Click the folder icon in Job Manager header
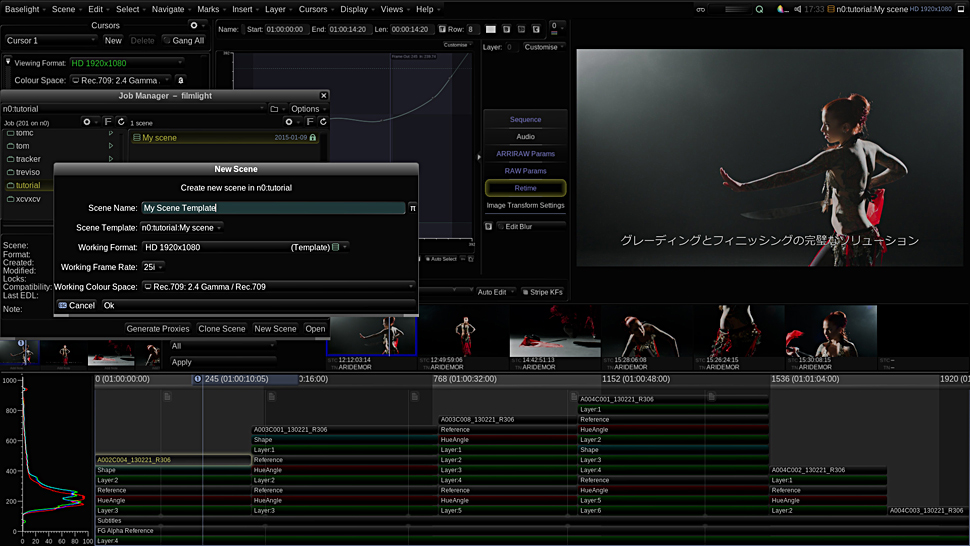This screenshot has height=546, width=970. tap(274, 109)
